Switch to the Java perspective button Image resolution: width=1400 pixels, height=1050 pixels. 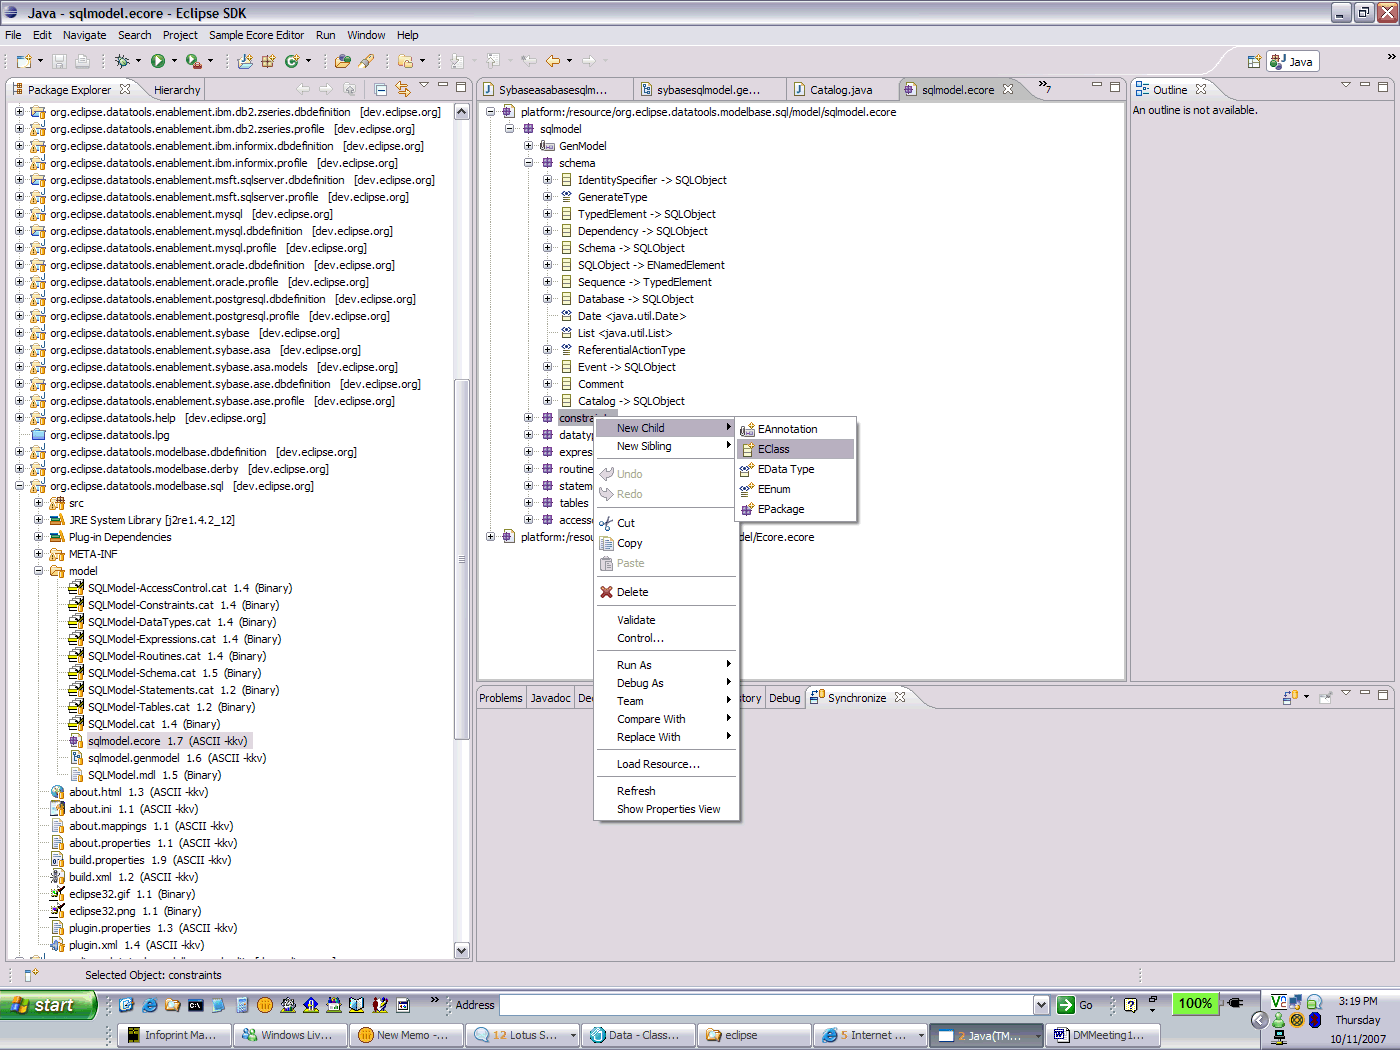pyautogui.click(x=1292, y=62)
